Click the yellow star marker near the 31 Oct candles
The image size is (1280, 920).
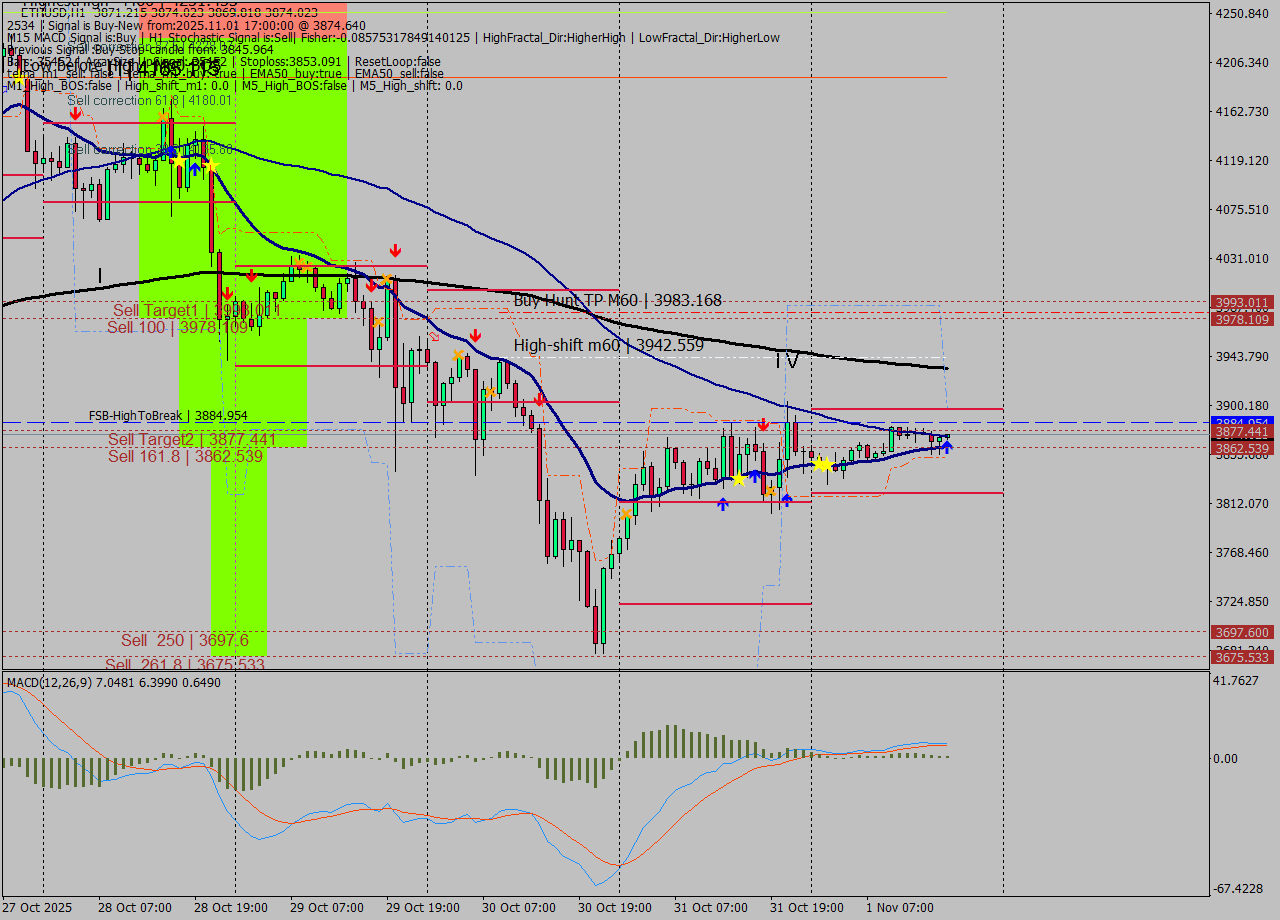[x=825, y=463]
